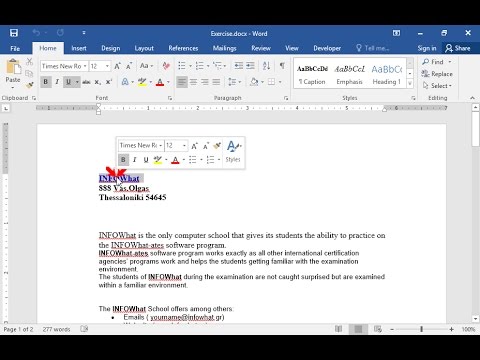Open the ribbon font name dropdown
Viewport: 480px width, 360px height.
coord(85,66)
